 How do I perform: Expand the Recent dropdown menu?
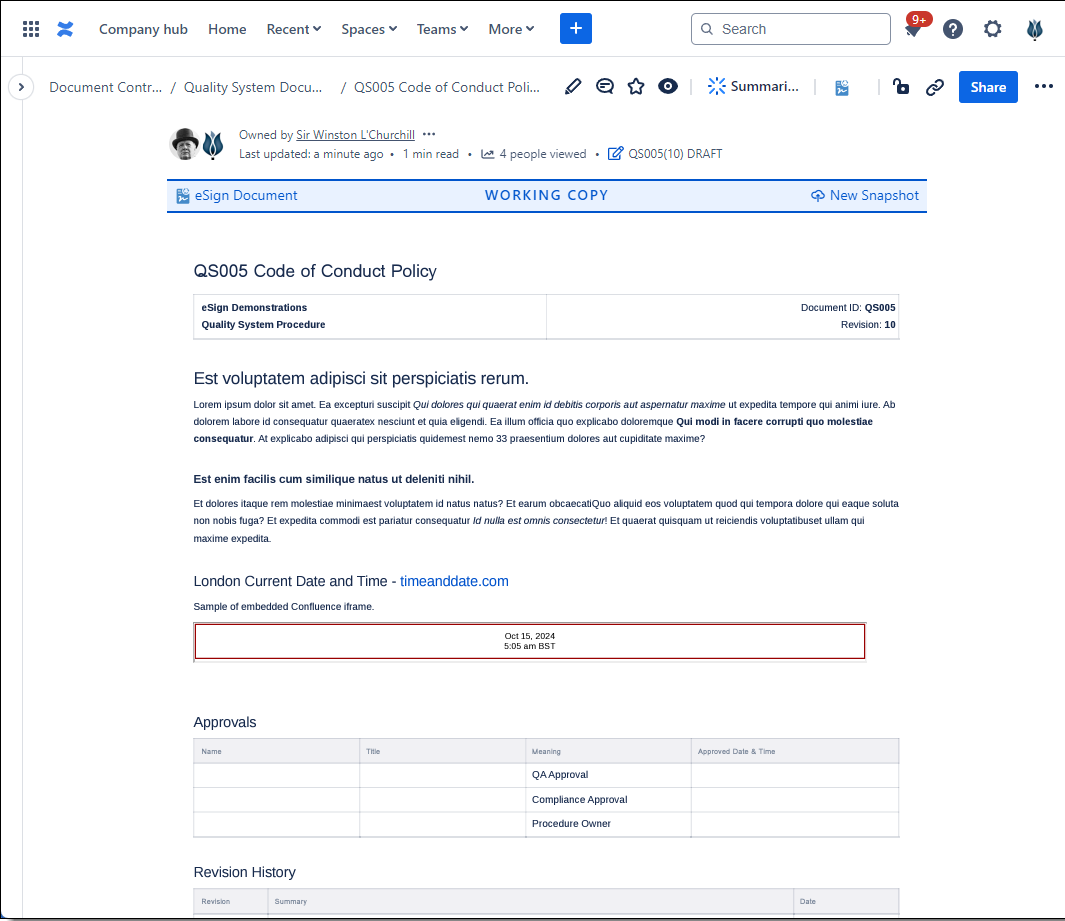pyautogui.click(x=293, y=29)
